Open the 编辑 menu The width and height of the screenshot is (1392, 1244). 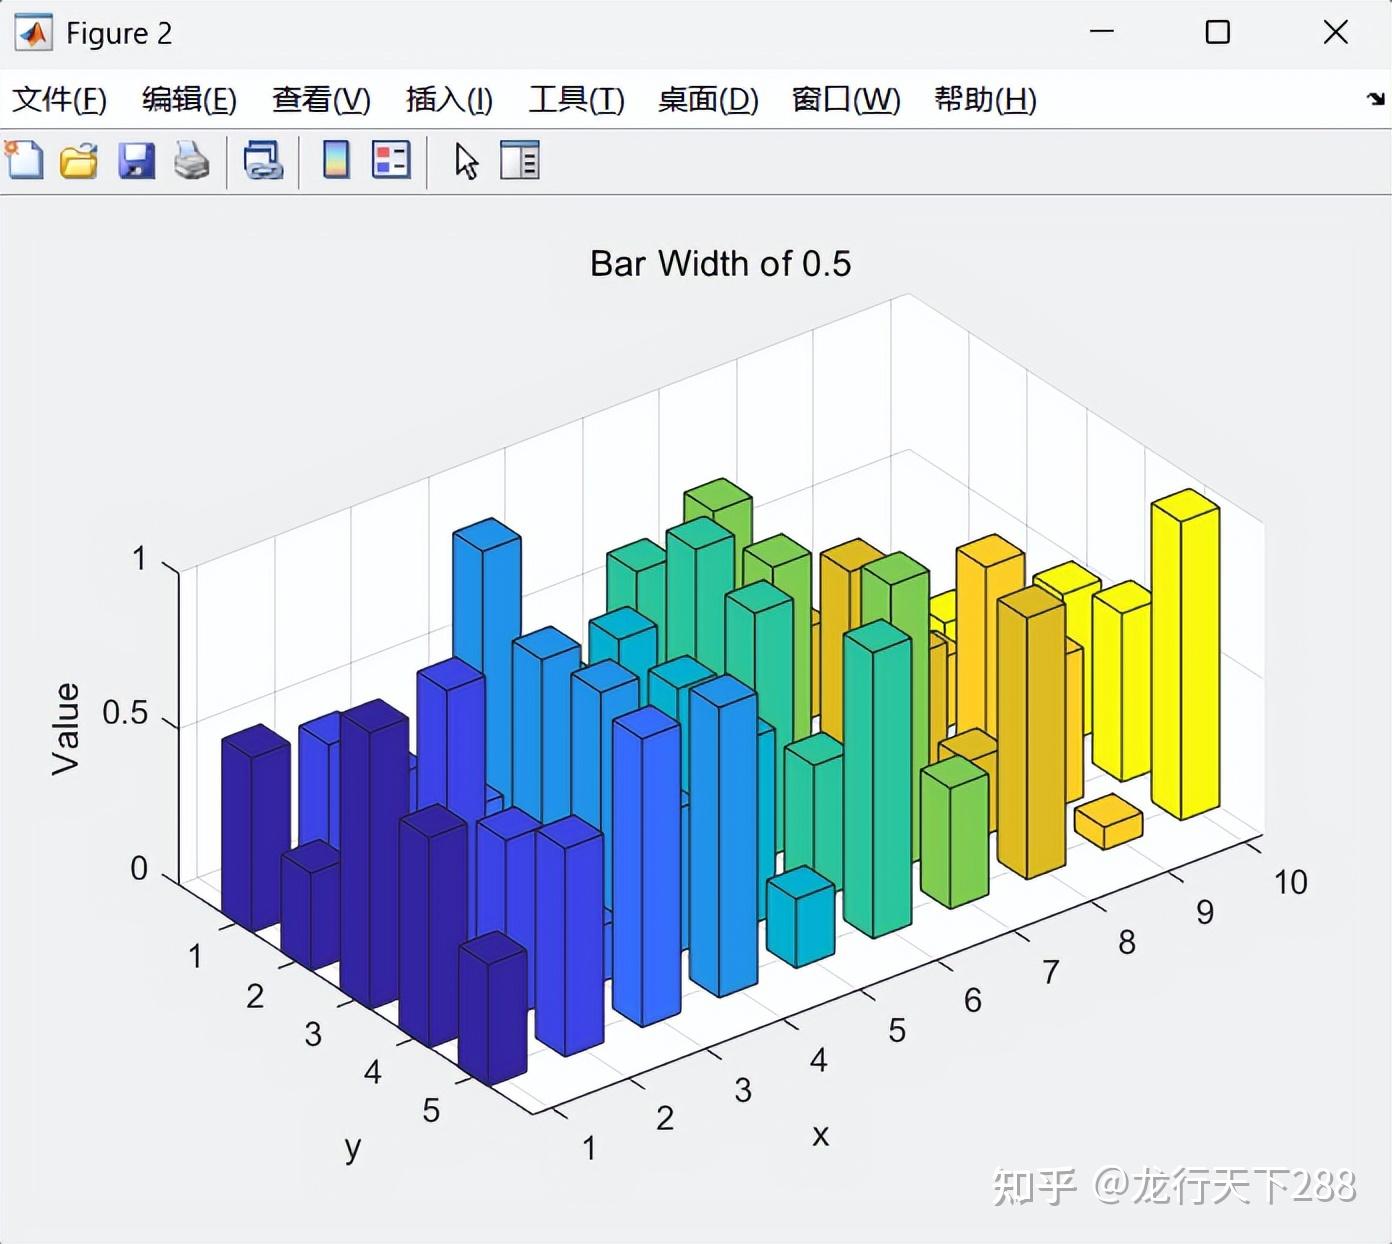[x=189, y=100]
